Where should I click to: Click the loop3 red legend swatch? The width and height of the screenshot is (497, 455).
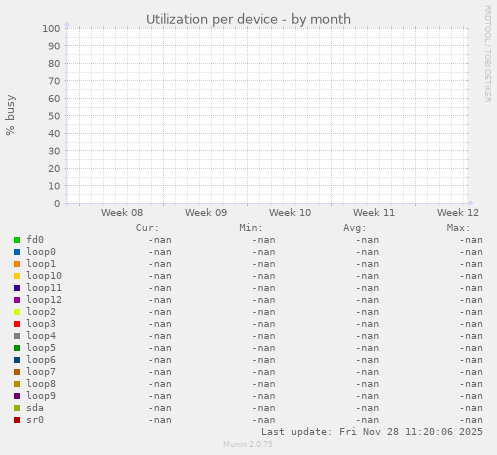17,324
